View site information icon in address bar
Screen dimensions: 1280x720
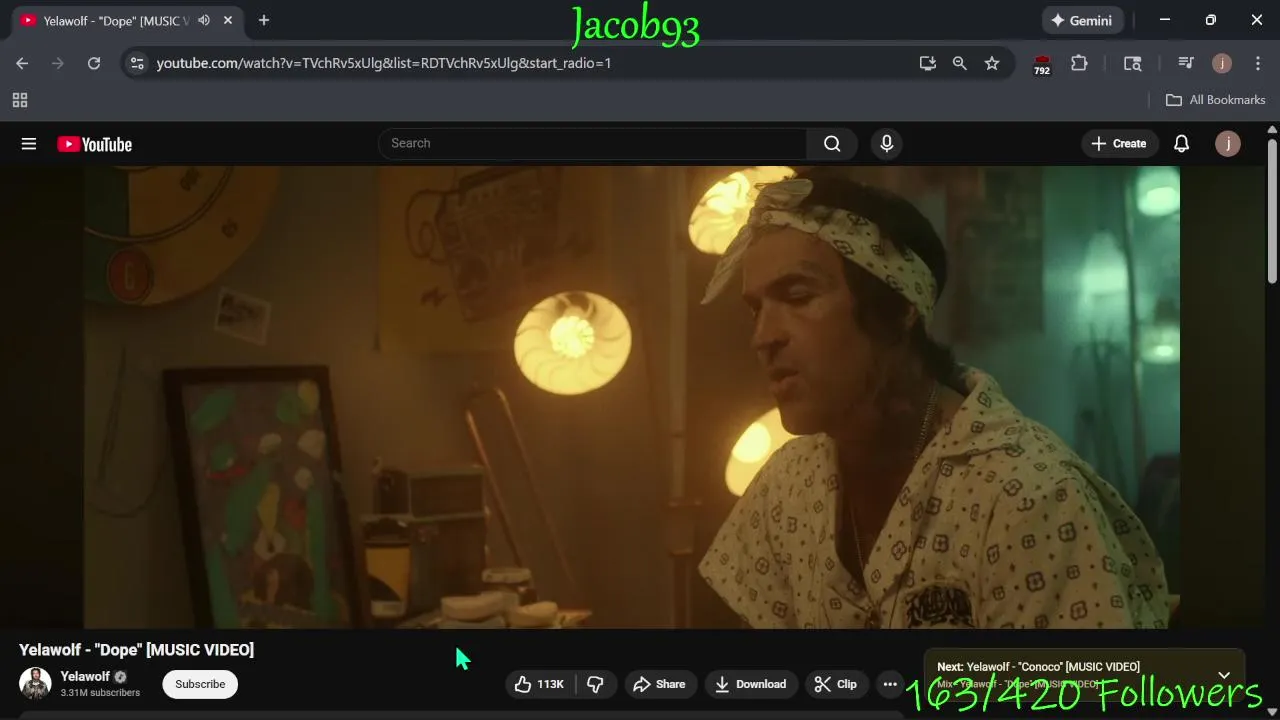pos(138,63)
